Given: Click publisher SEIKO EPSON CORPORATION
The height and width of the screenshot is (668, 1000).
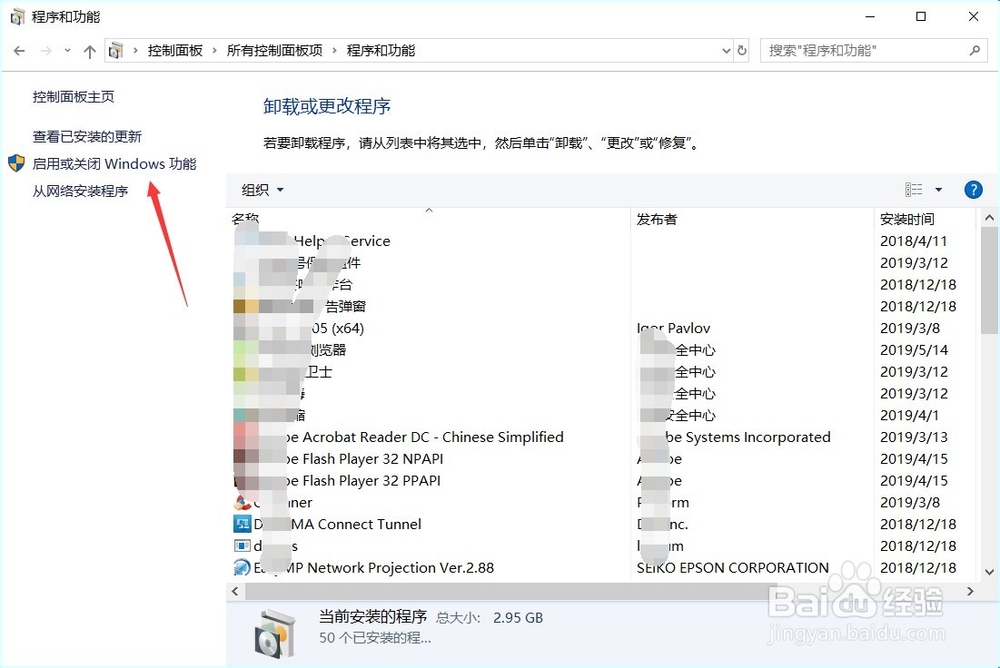Looking at the screenshot, I should [x=732, y=568].
